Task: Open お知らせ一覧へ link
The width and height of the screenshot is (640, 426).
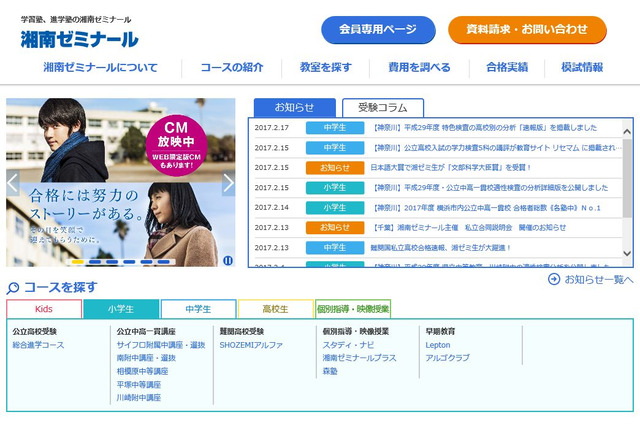Action: pyautogui.click(x=598, y=279)
